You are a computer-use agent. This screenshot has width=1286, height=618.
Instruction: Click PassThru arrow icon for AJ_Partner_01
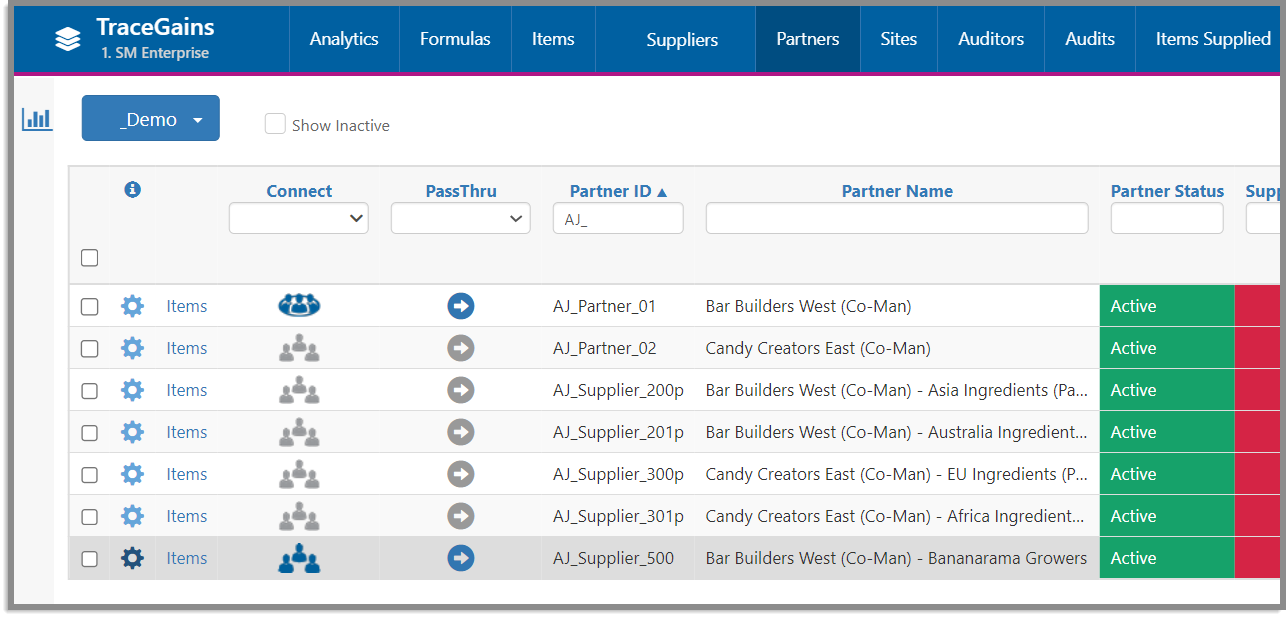461,306
